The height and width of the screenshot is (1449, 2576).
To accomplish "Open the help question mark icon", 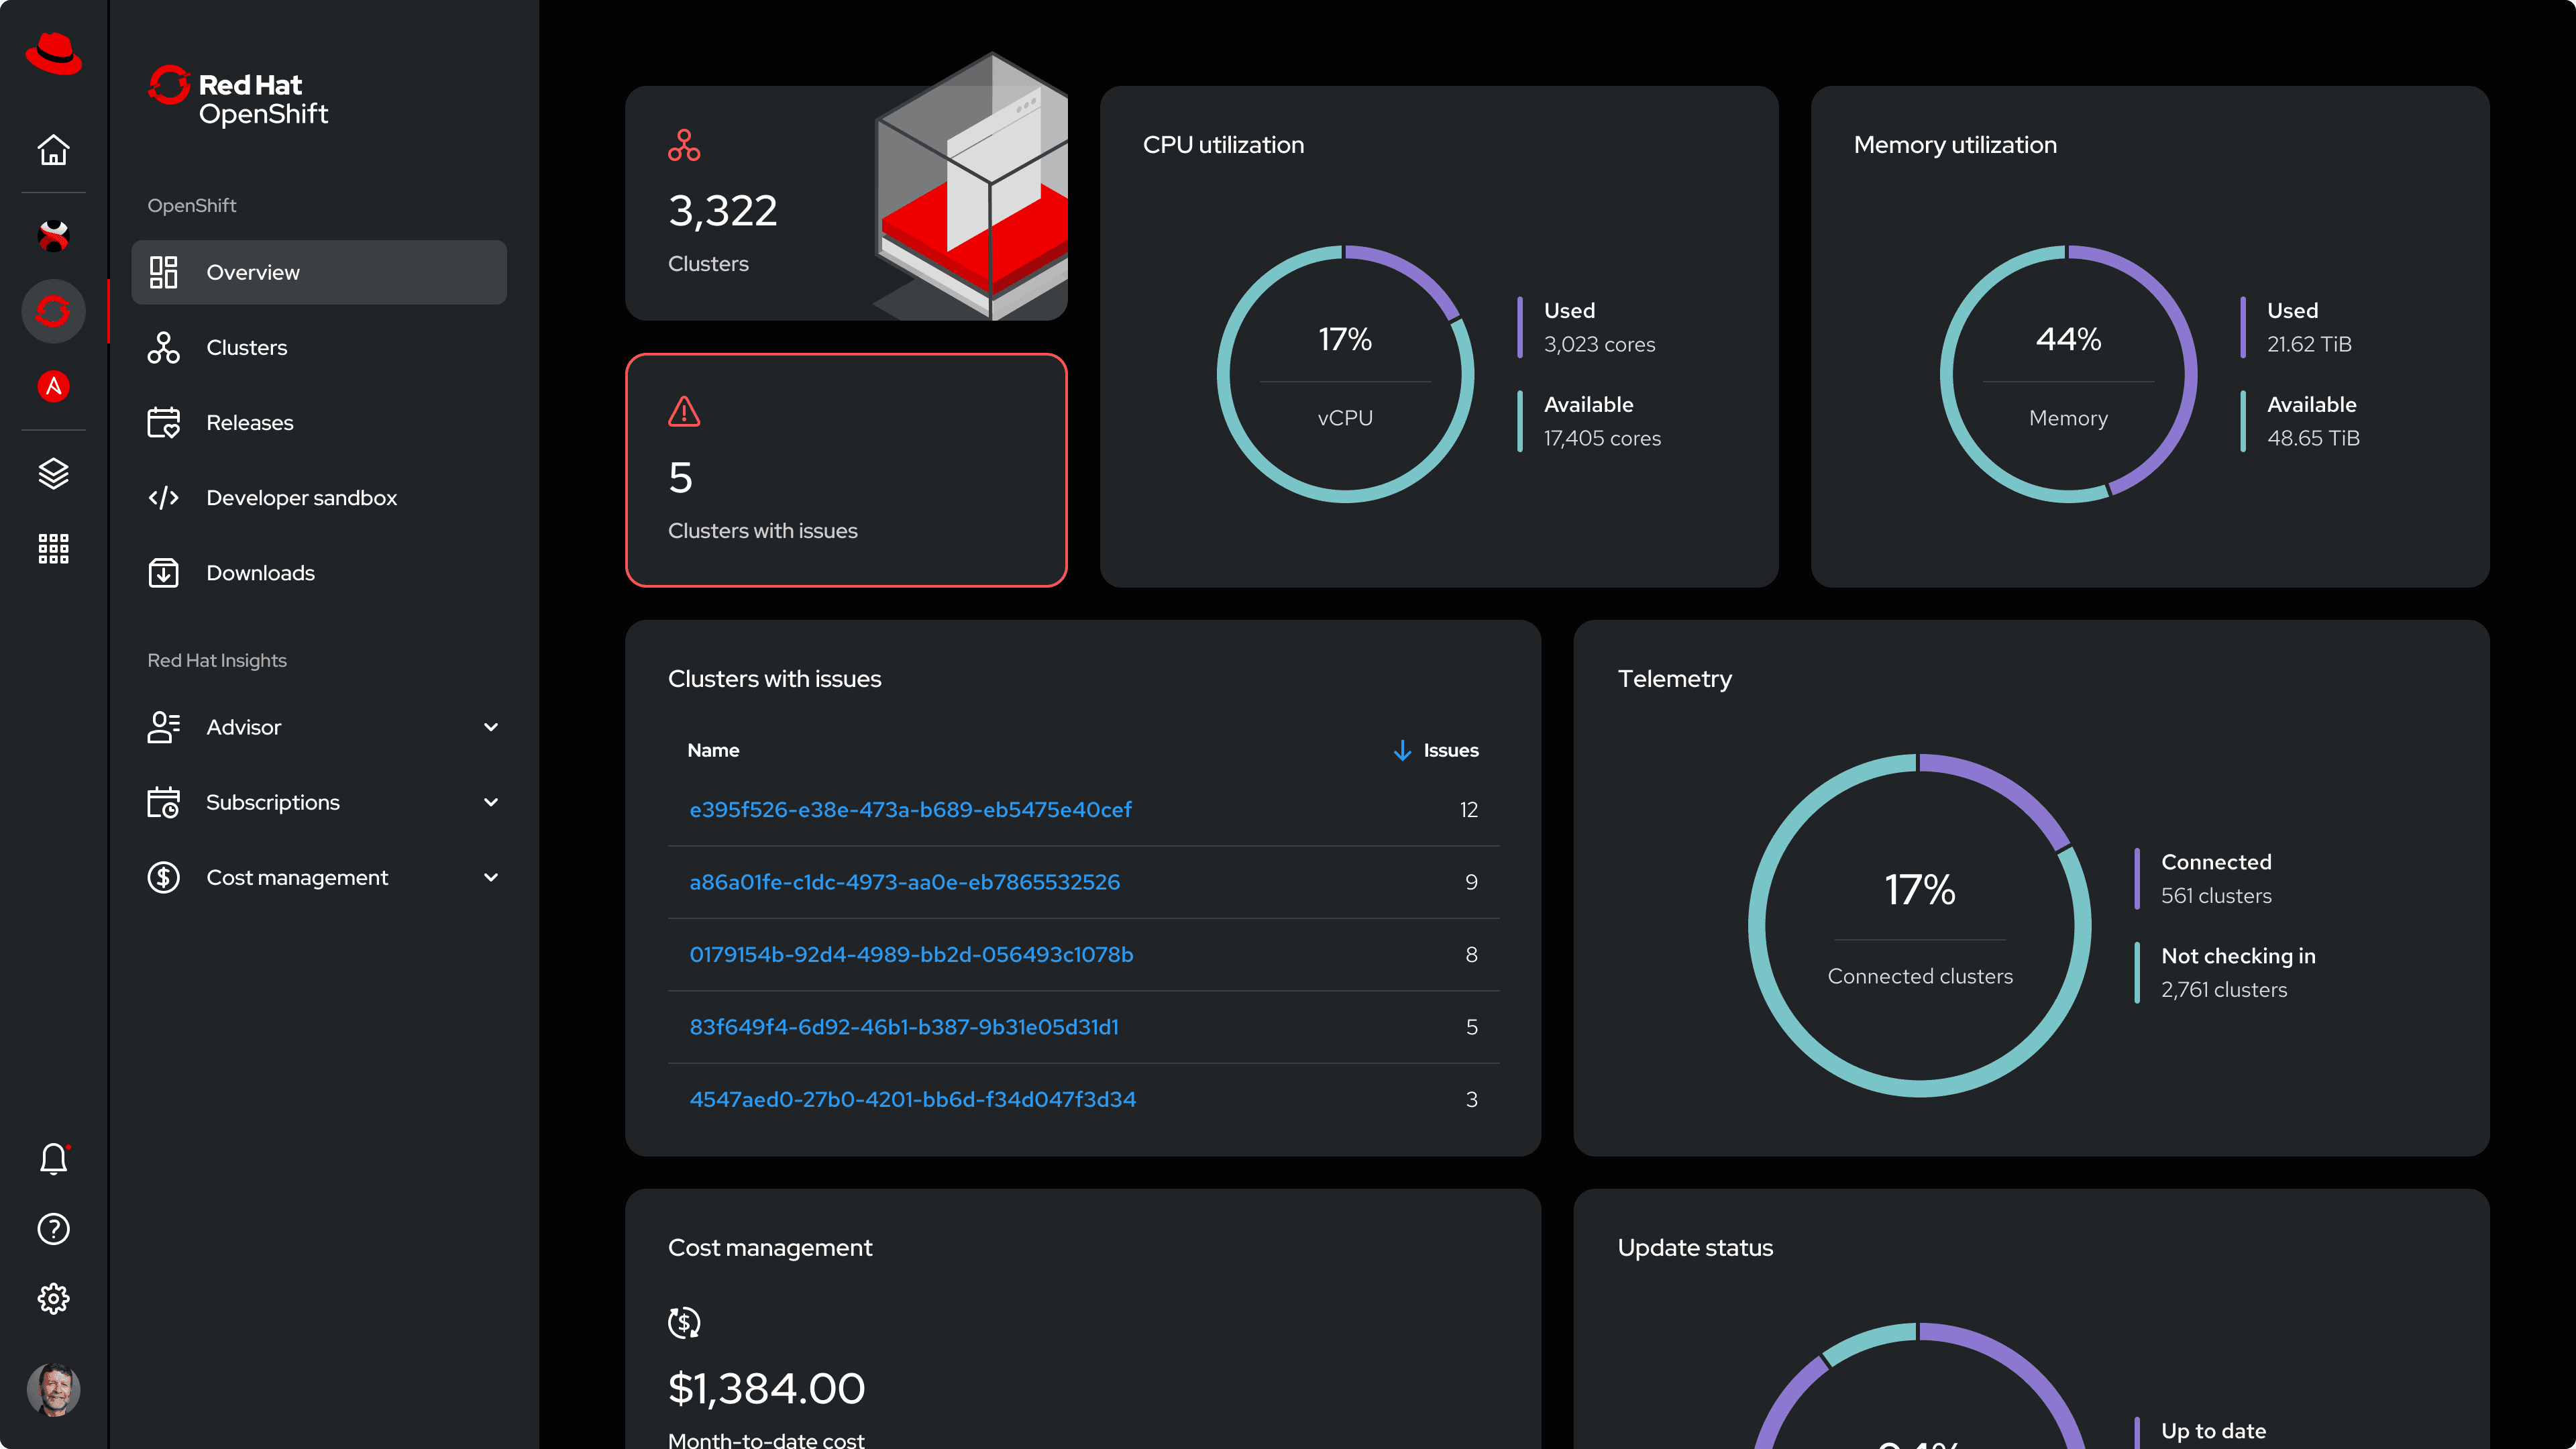I will click(53, 1229).
